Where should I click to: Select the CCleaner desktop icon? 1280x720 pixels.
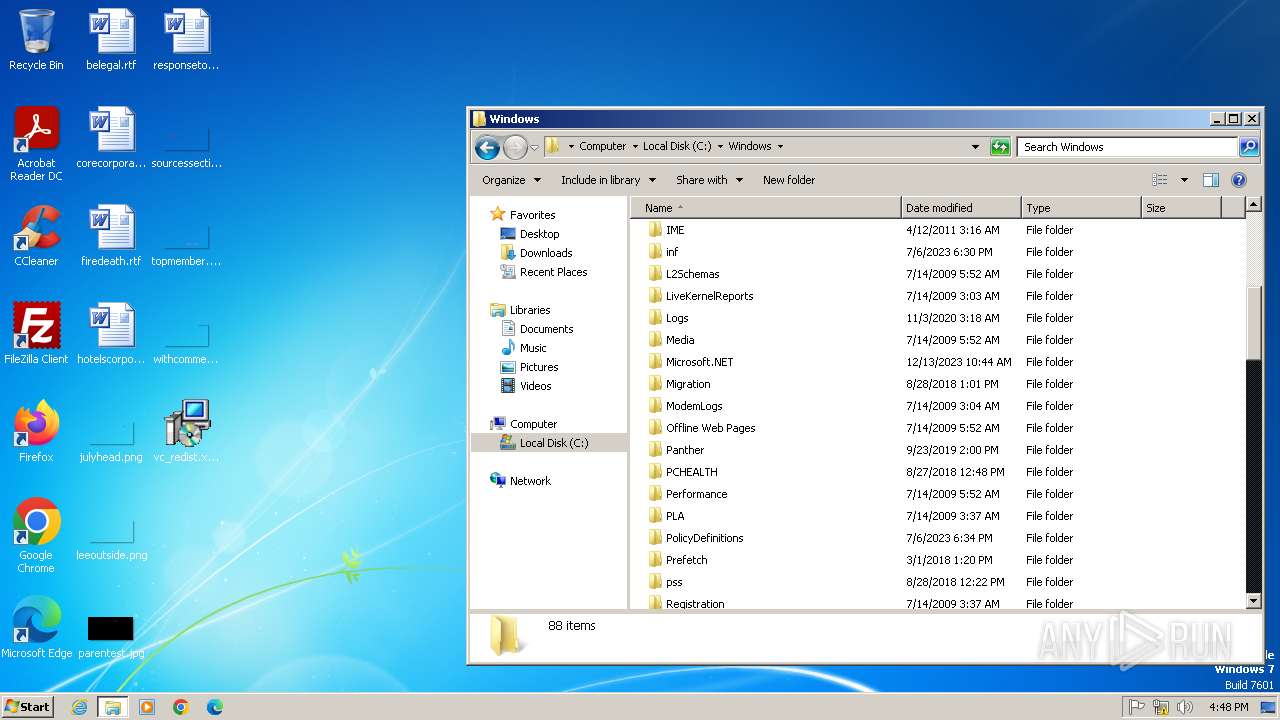[36, 236]
